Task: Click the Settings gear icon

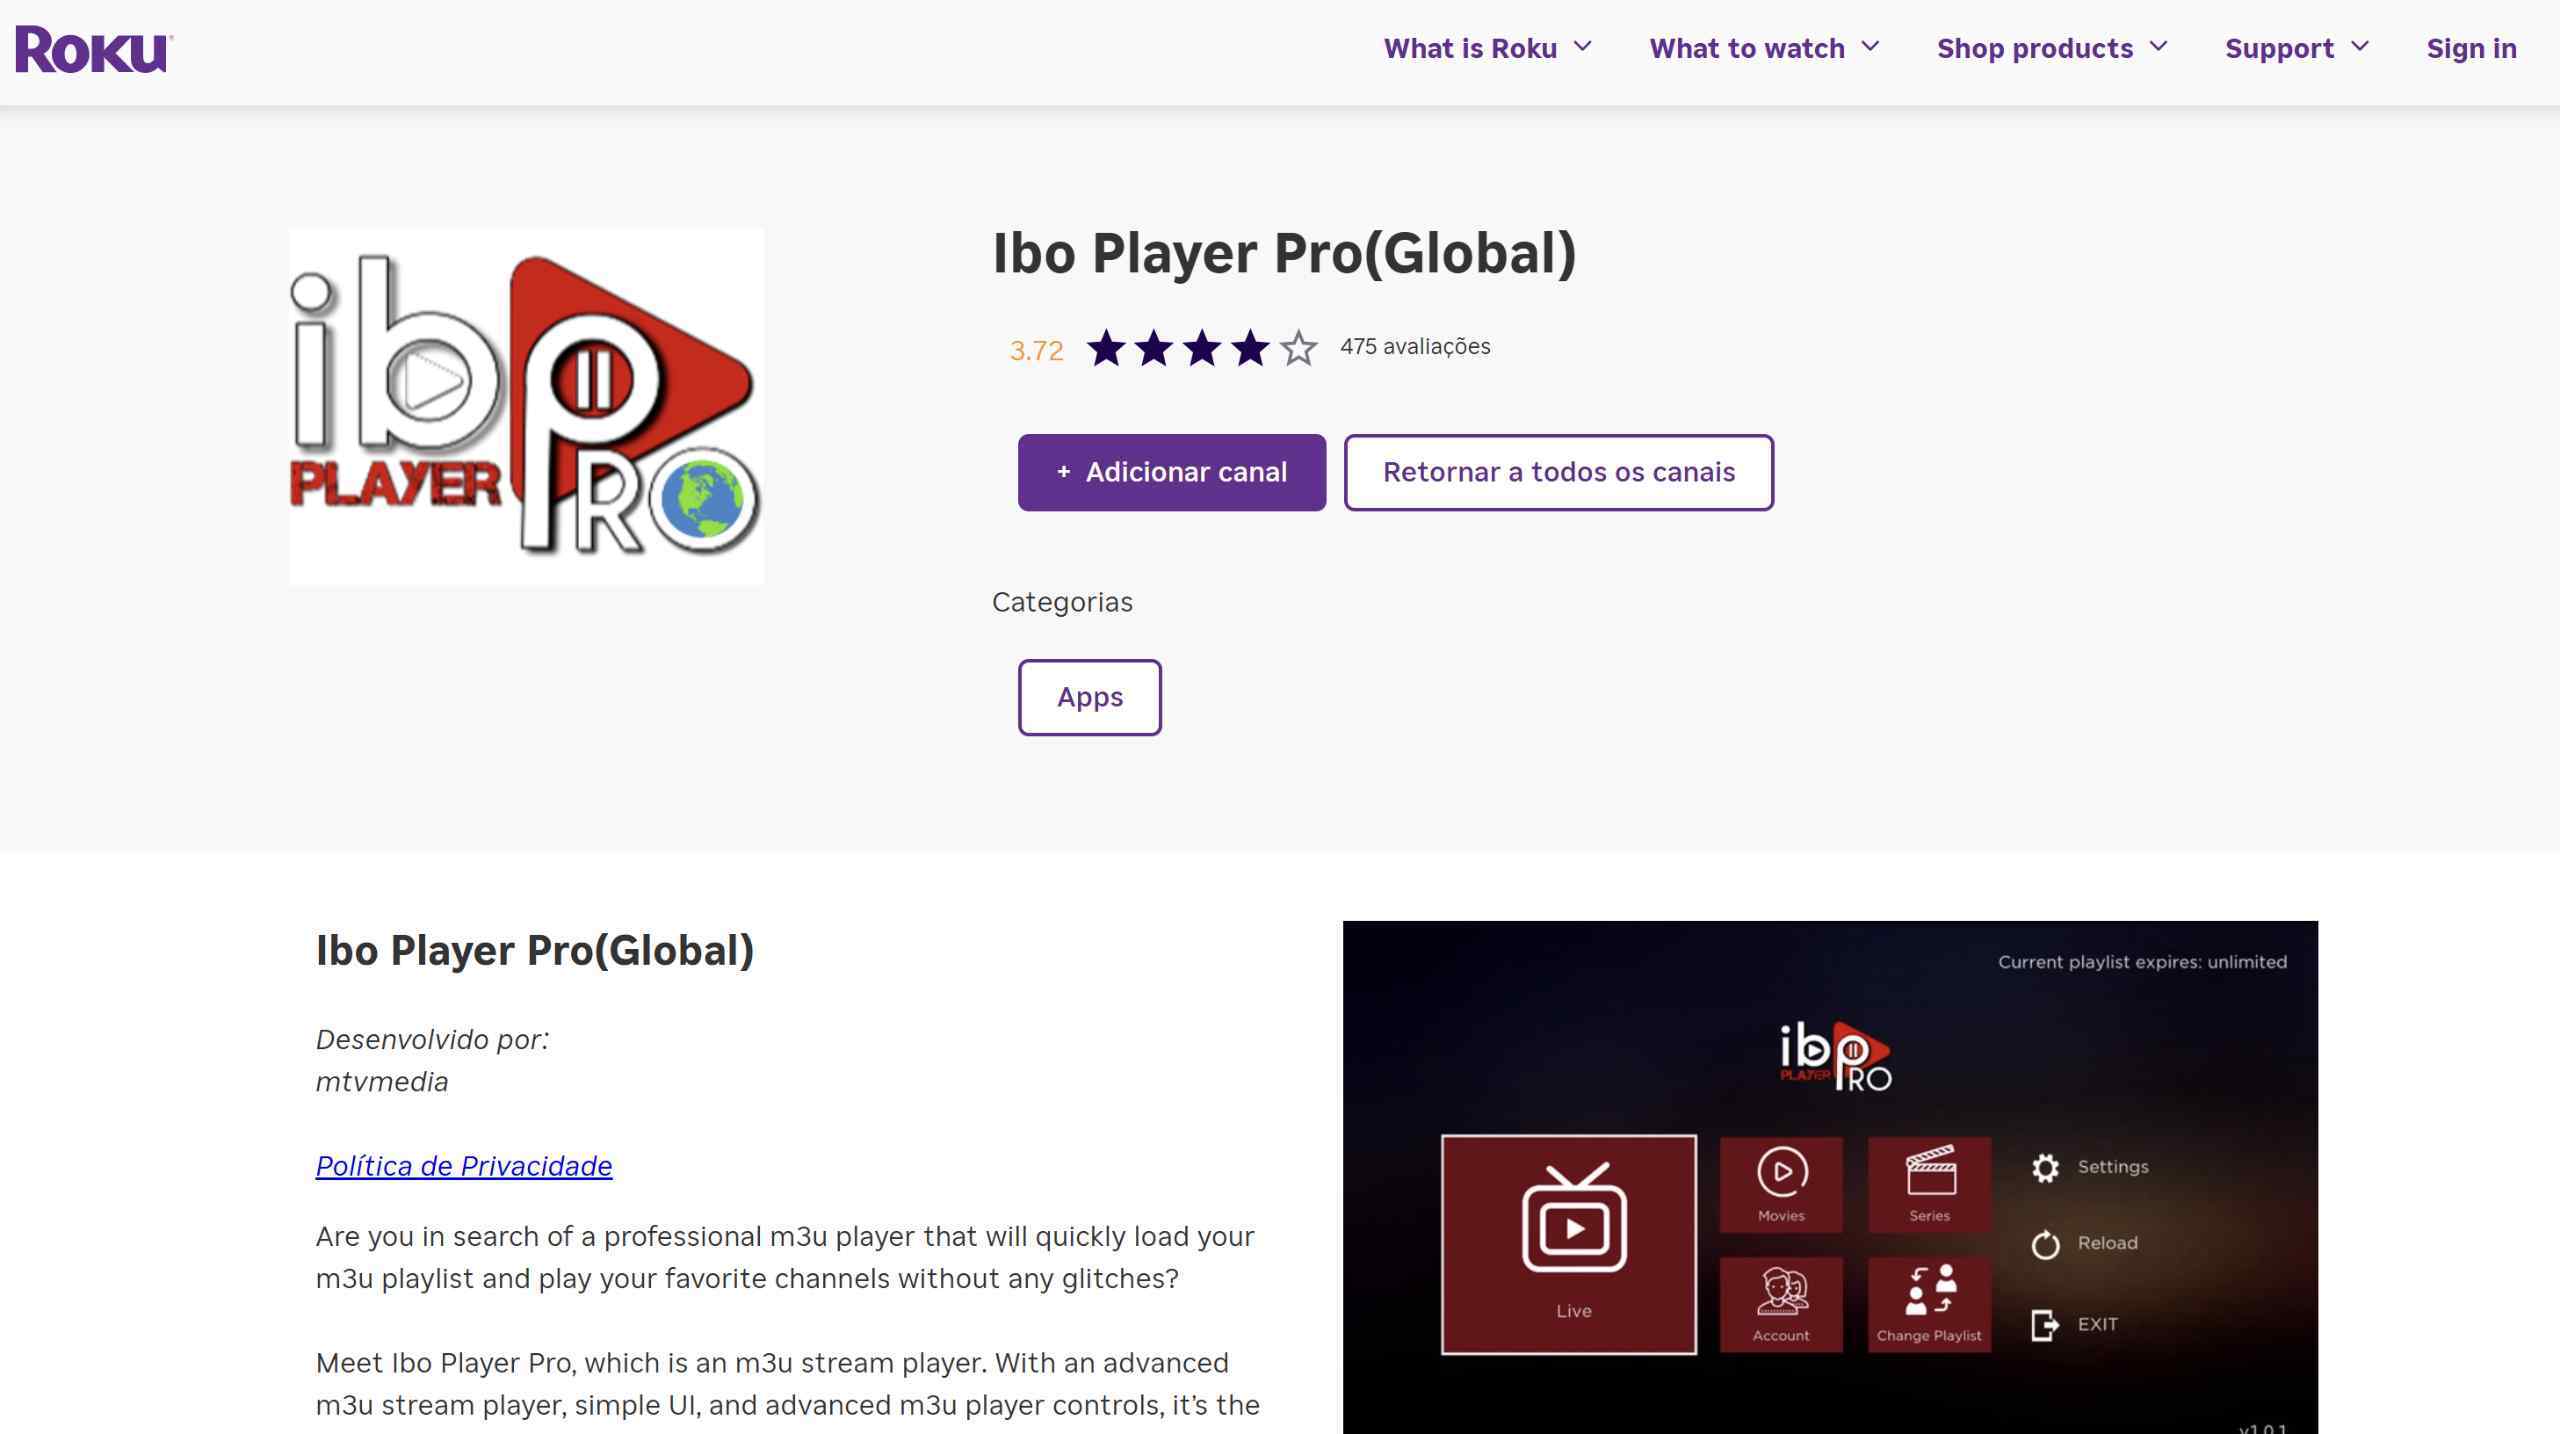Action: 2045,1168
